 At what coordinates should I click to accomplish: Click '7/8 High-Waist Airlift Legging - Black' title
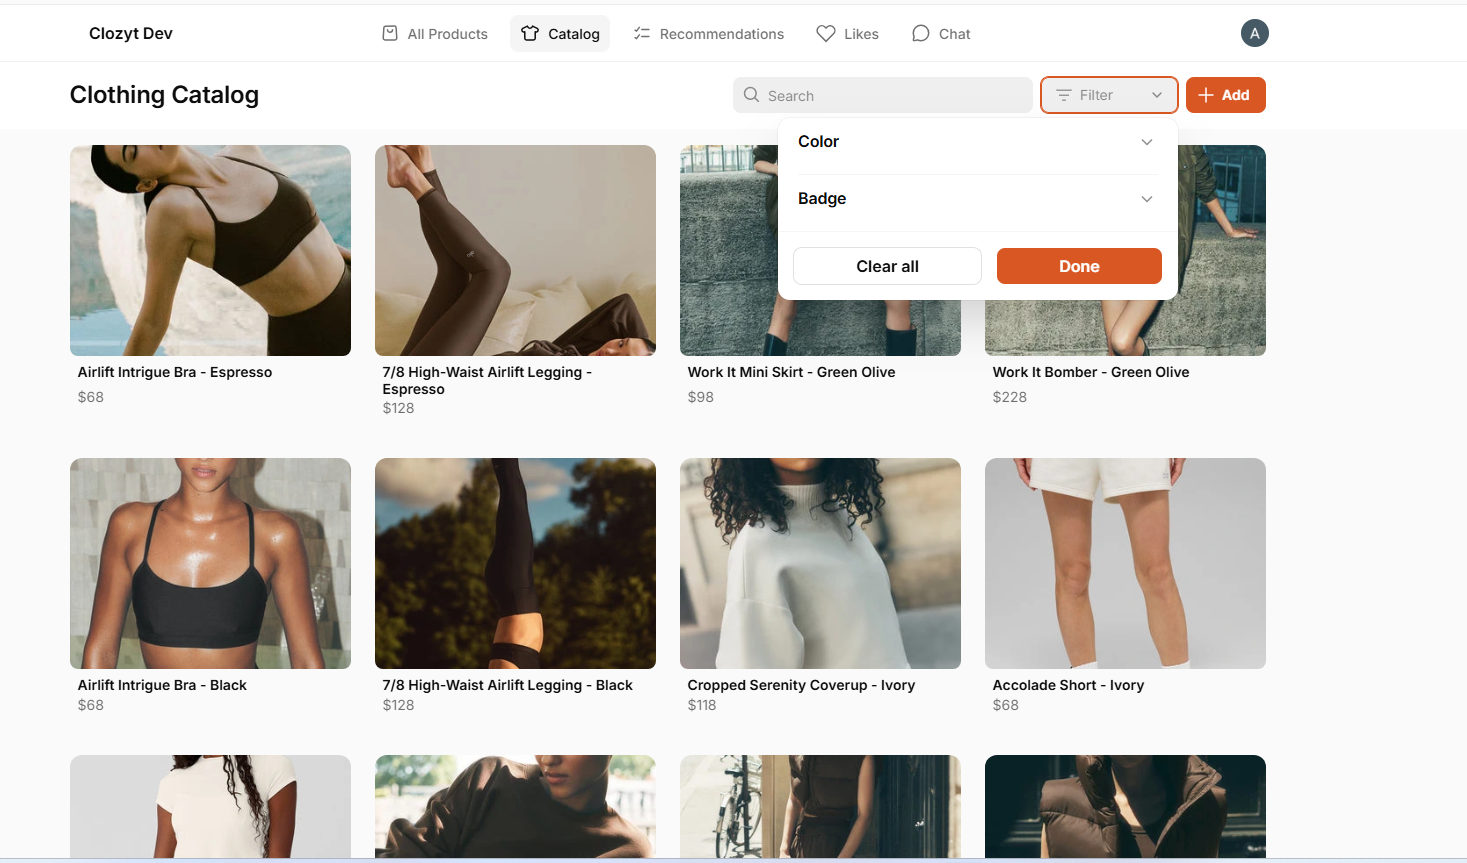[507, 685]
